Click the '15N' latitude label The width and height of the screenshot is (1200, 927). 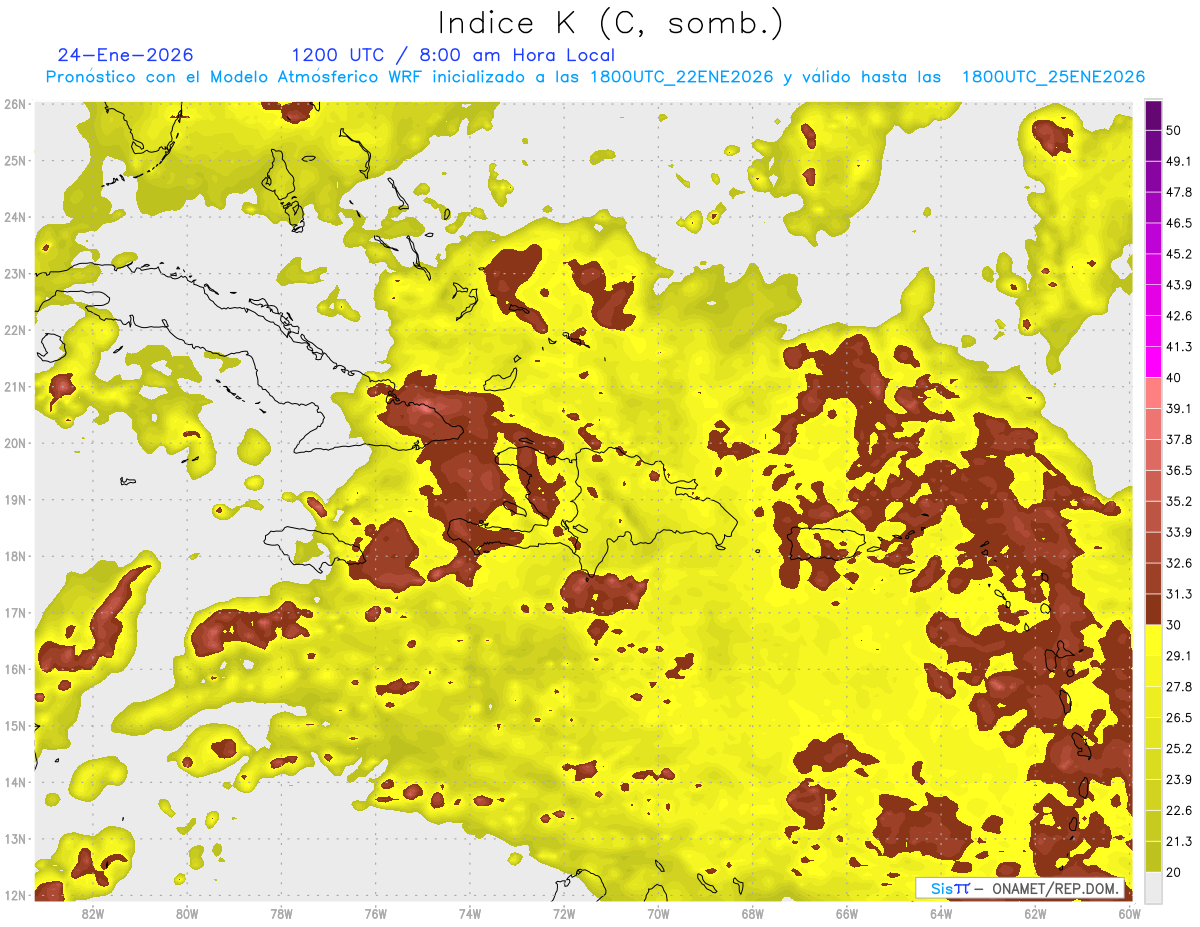pos(15,726)
